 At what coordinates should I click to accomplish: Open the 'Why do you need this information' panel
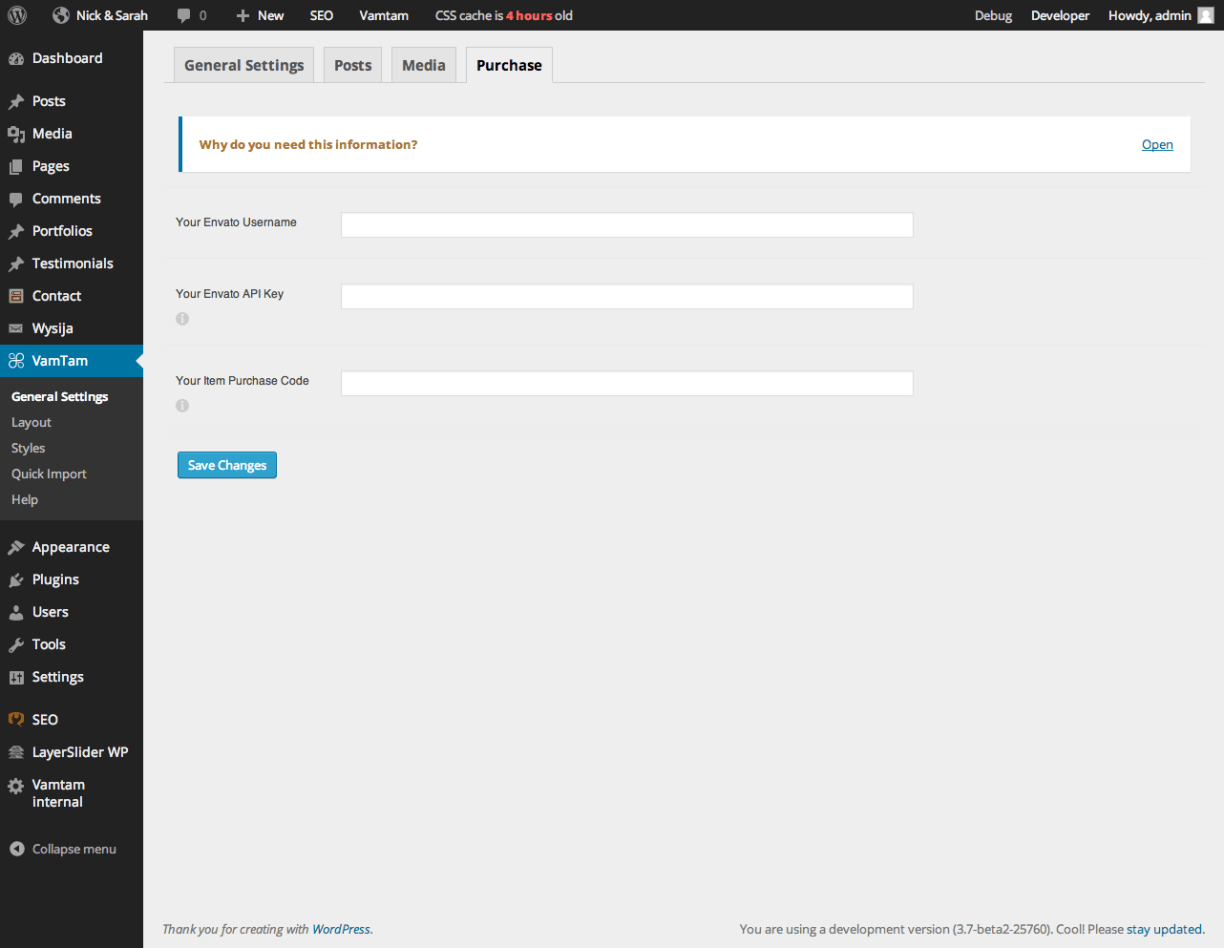click(x=1157, y=145)
